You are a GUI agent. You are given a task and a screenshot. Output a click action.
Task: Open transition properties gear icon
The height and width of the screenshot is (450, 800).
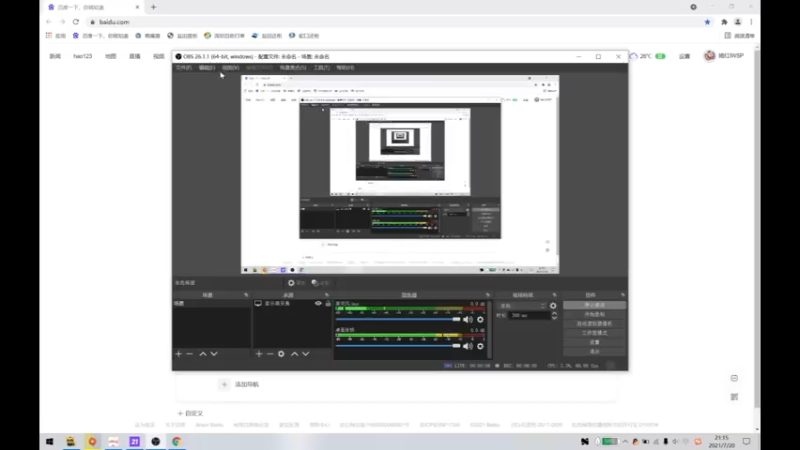tap(553, 306)
